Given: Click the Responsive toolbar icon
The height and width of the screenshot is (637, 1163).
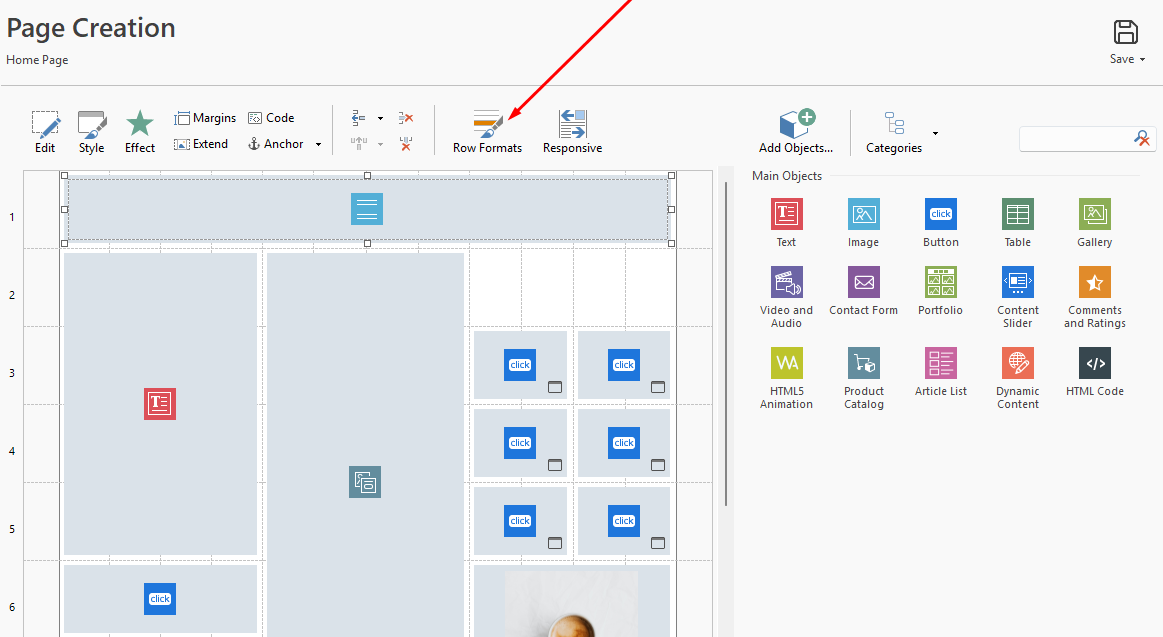Looking at the screenshot, I should point(572,132).
